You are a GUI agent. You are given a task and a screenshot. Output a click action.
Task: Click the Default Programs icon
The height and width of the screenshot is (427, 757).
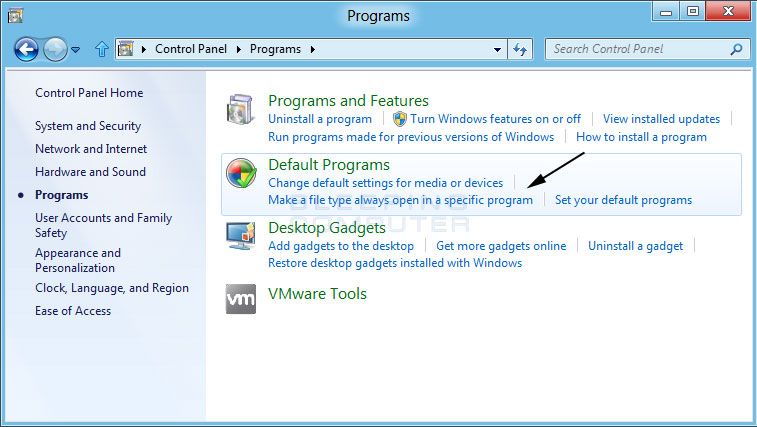pyautogui.click(x=242, y=174)
